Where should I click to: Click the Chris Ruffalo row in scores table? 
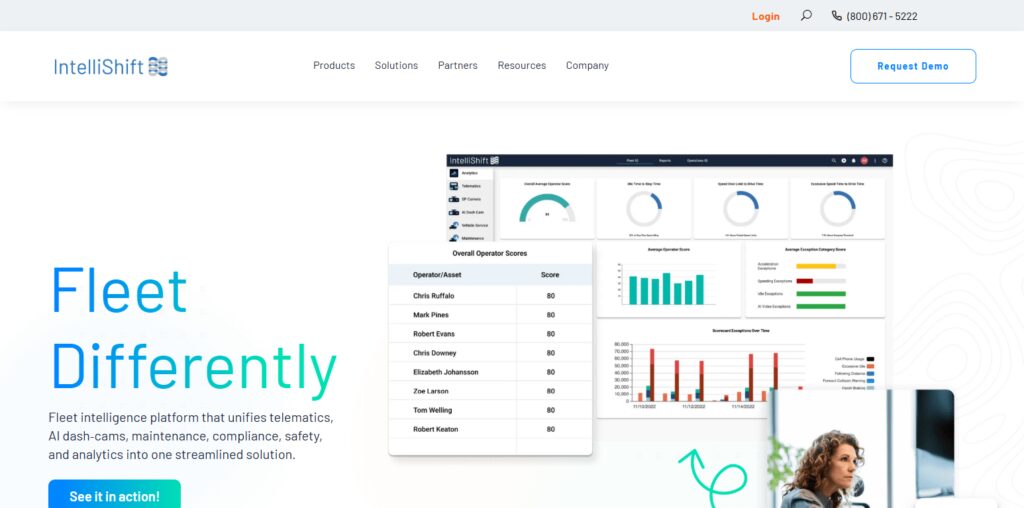coord(490,296)
